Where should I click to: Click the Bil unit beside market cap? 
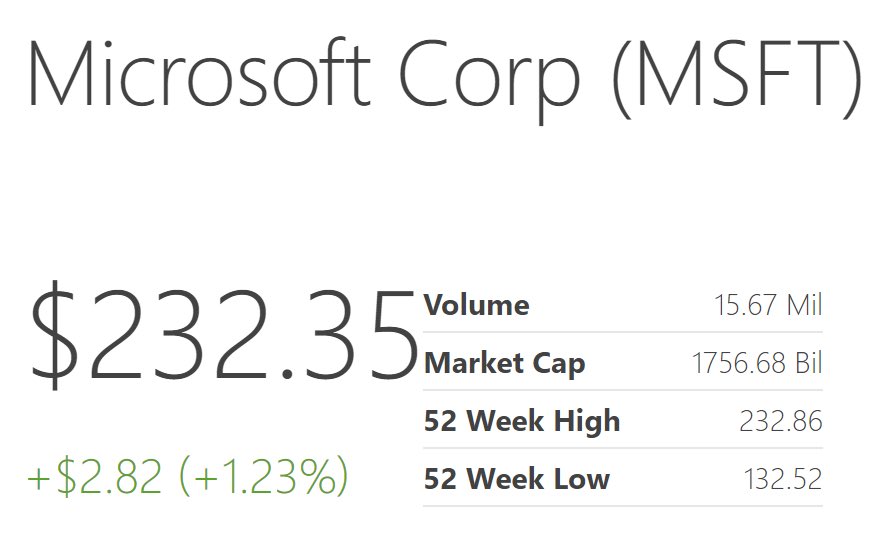(x=809, y=363)
